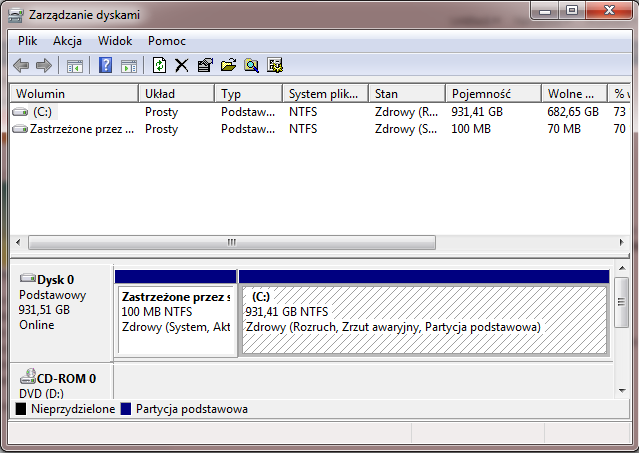Close the Zarządzanie dyskami window
This screenshot has height=453, width=639.
610,11
